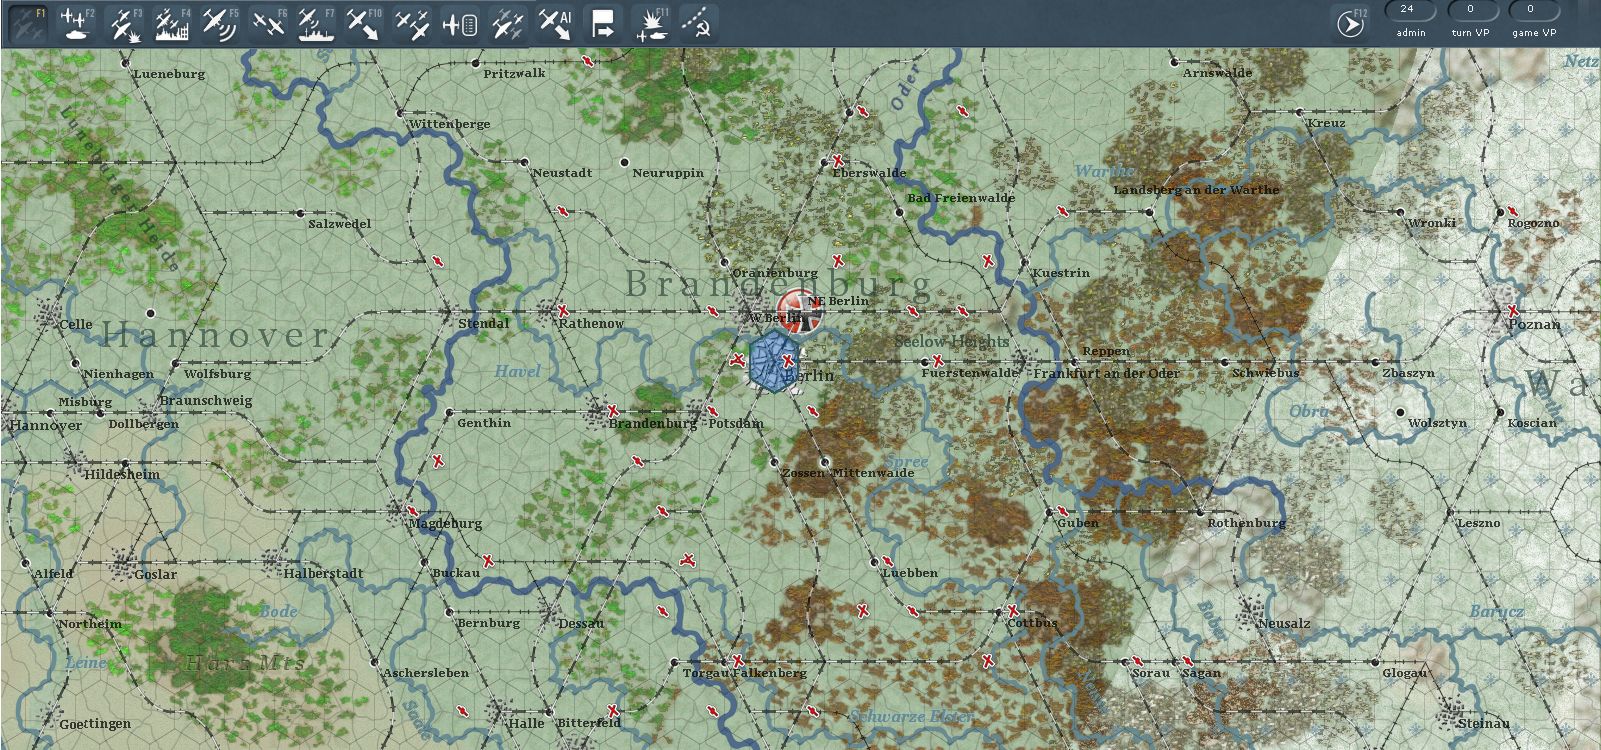This screenshot has height=750, width=1601.
Task: Select the F1 air mode icon
Action: coord(26,23)
